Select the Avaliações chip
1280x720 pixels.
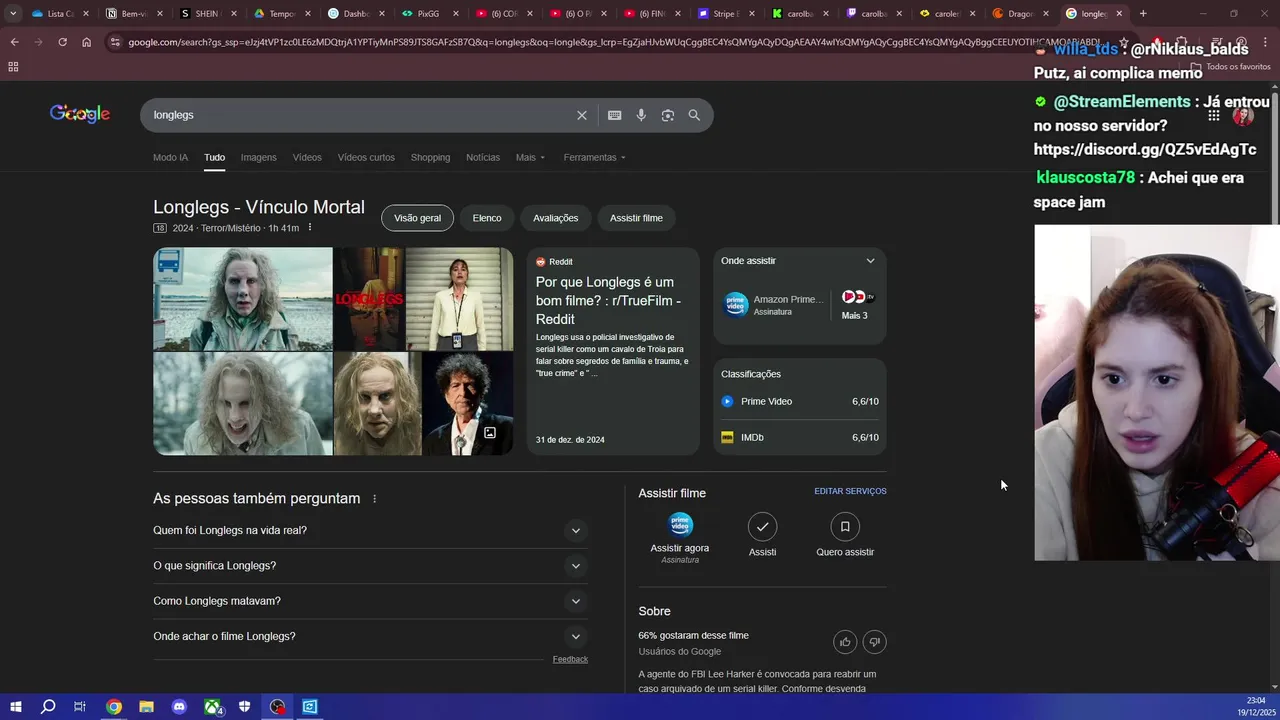click(555, 218)
